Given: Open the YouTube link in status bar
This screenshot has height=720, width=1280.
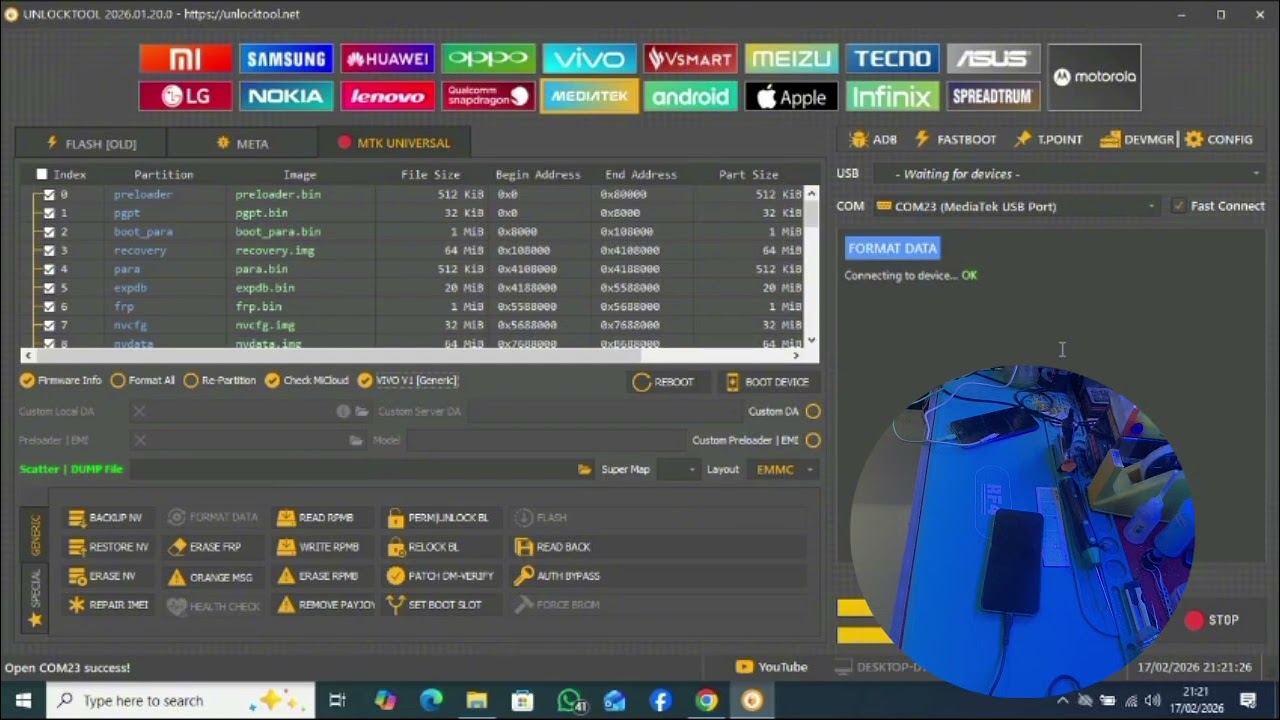Looking at the screenshot, I should (x=771, y=667).
